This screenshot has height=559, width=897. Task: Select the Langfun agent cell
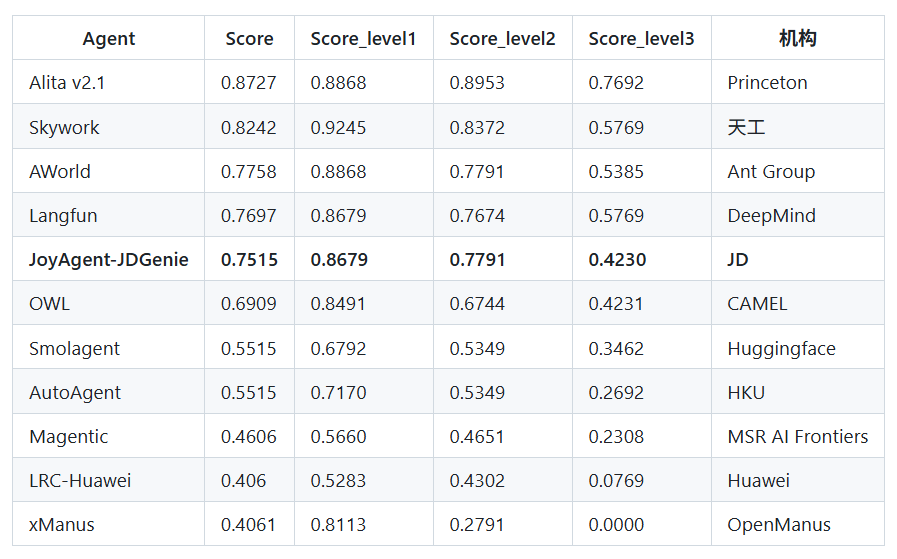109,215
